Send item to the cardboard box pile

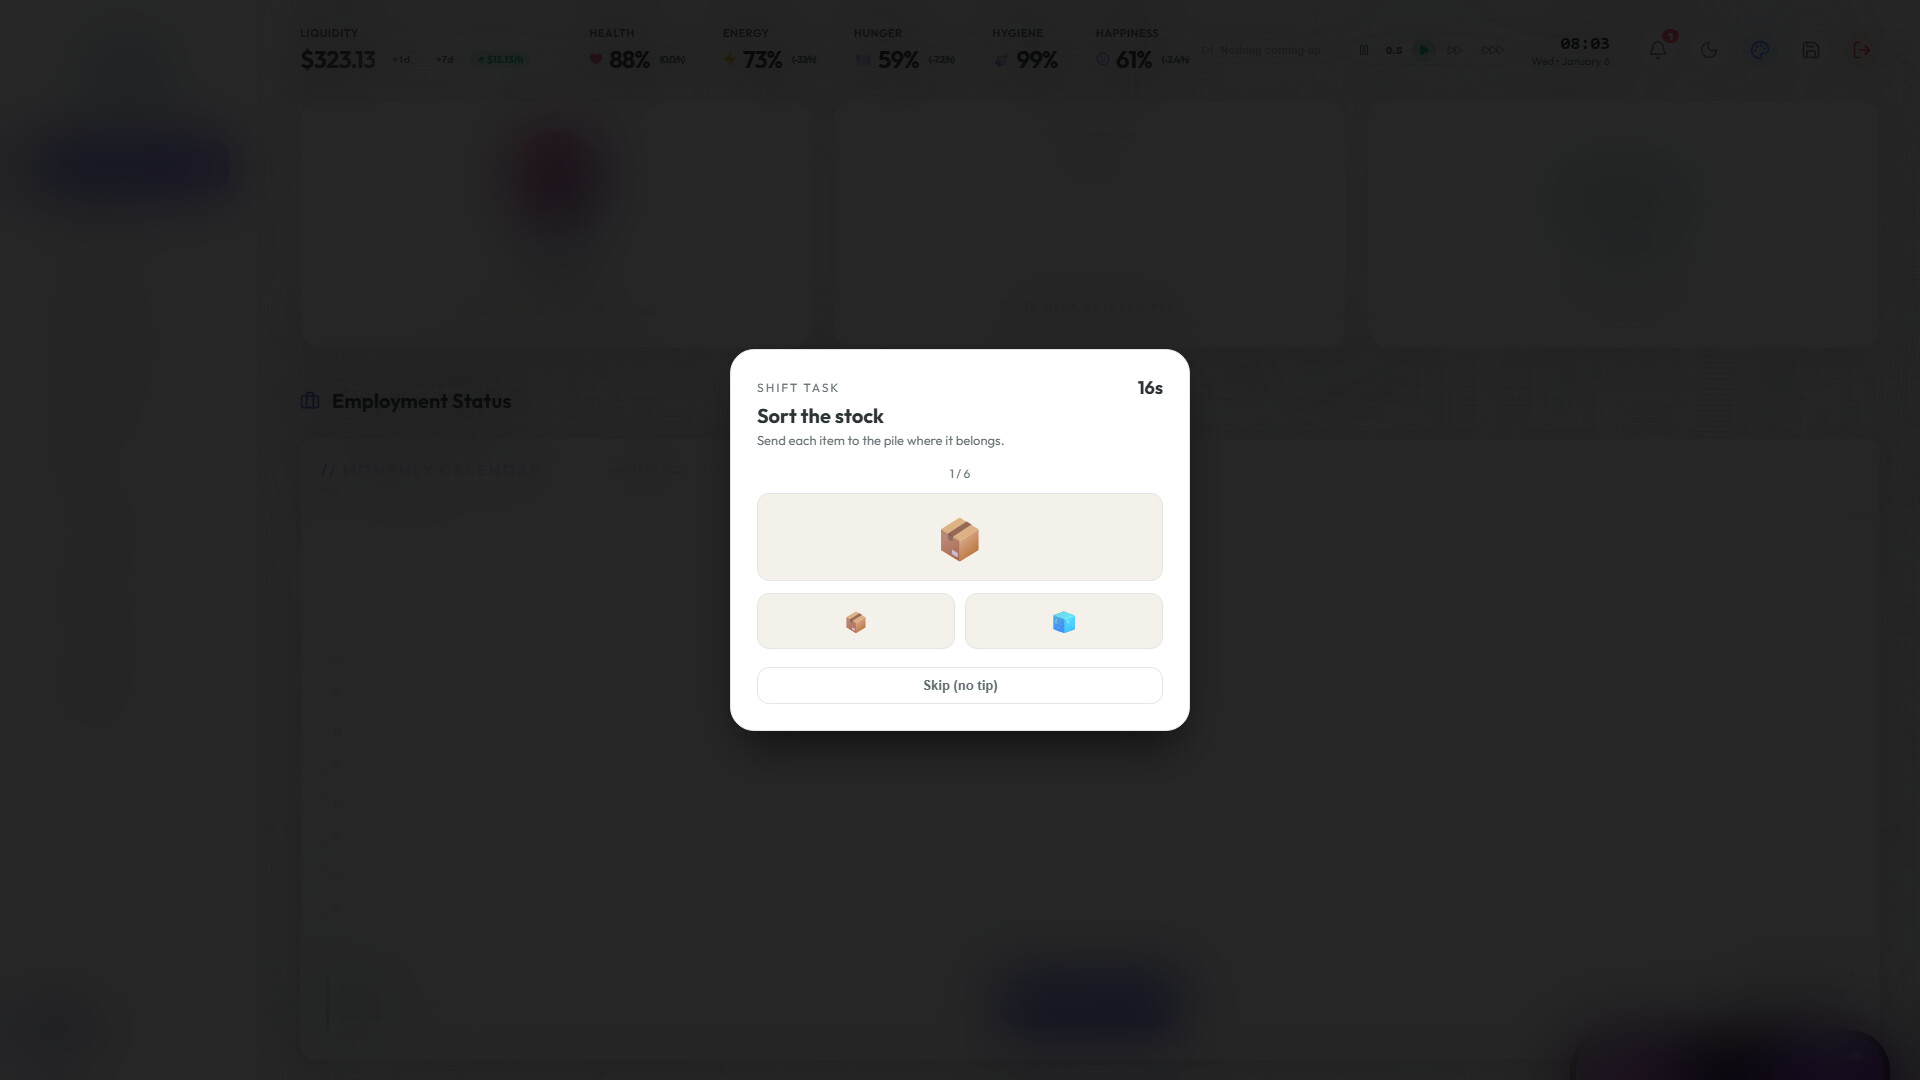[855, 621]
